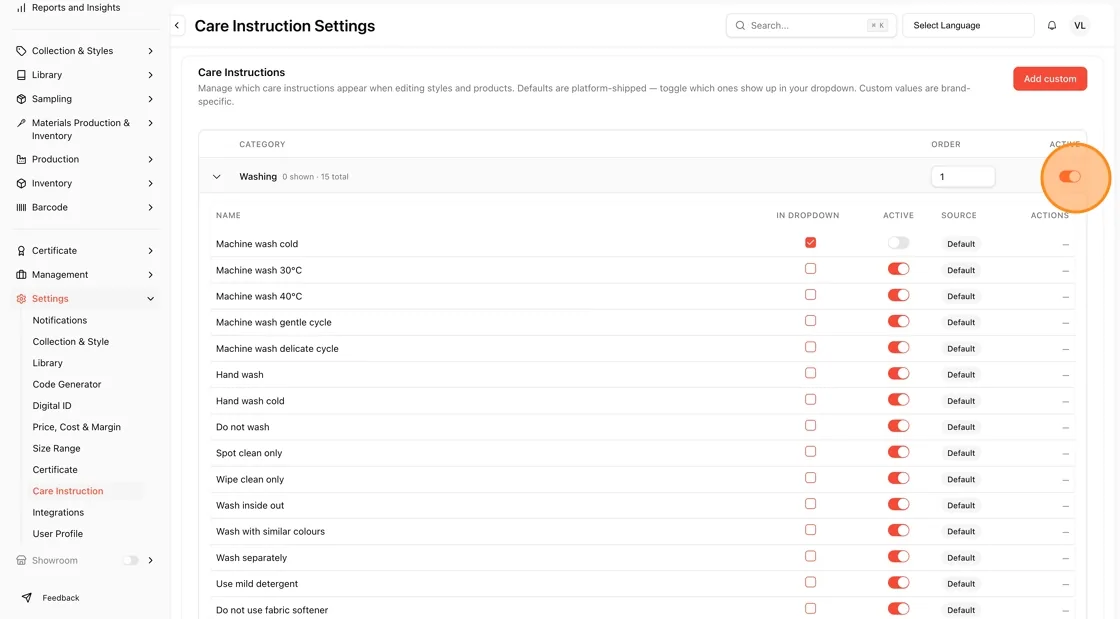Image resolution: width=1120 pixels, height=619 pixels.
Task: Turn off active toggle for Wash separately
Action: [x=899, y=556]
